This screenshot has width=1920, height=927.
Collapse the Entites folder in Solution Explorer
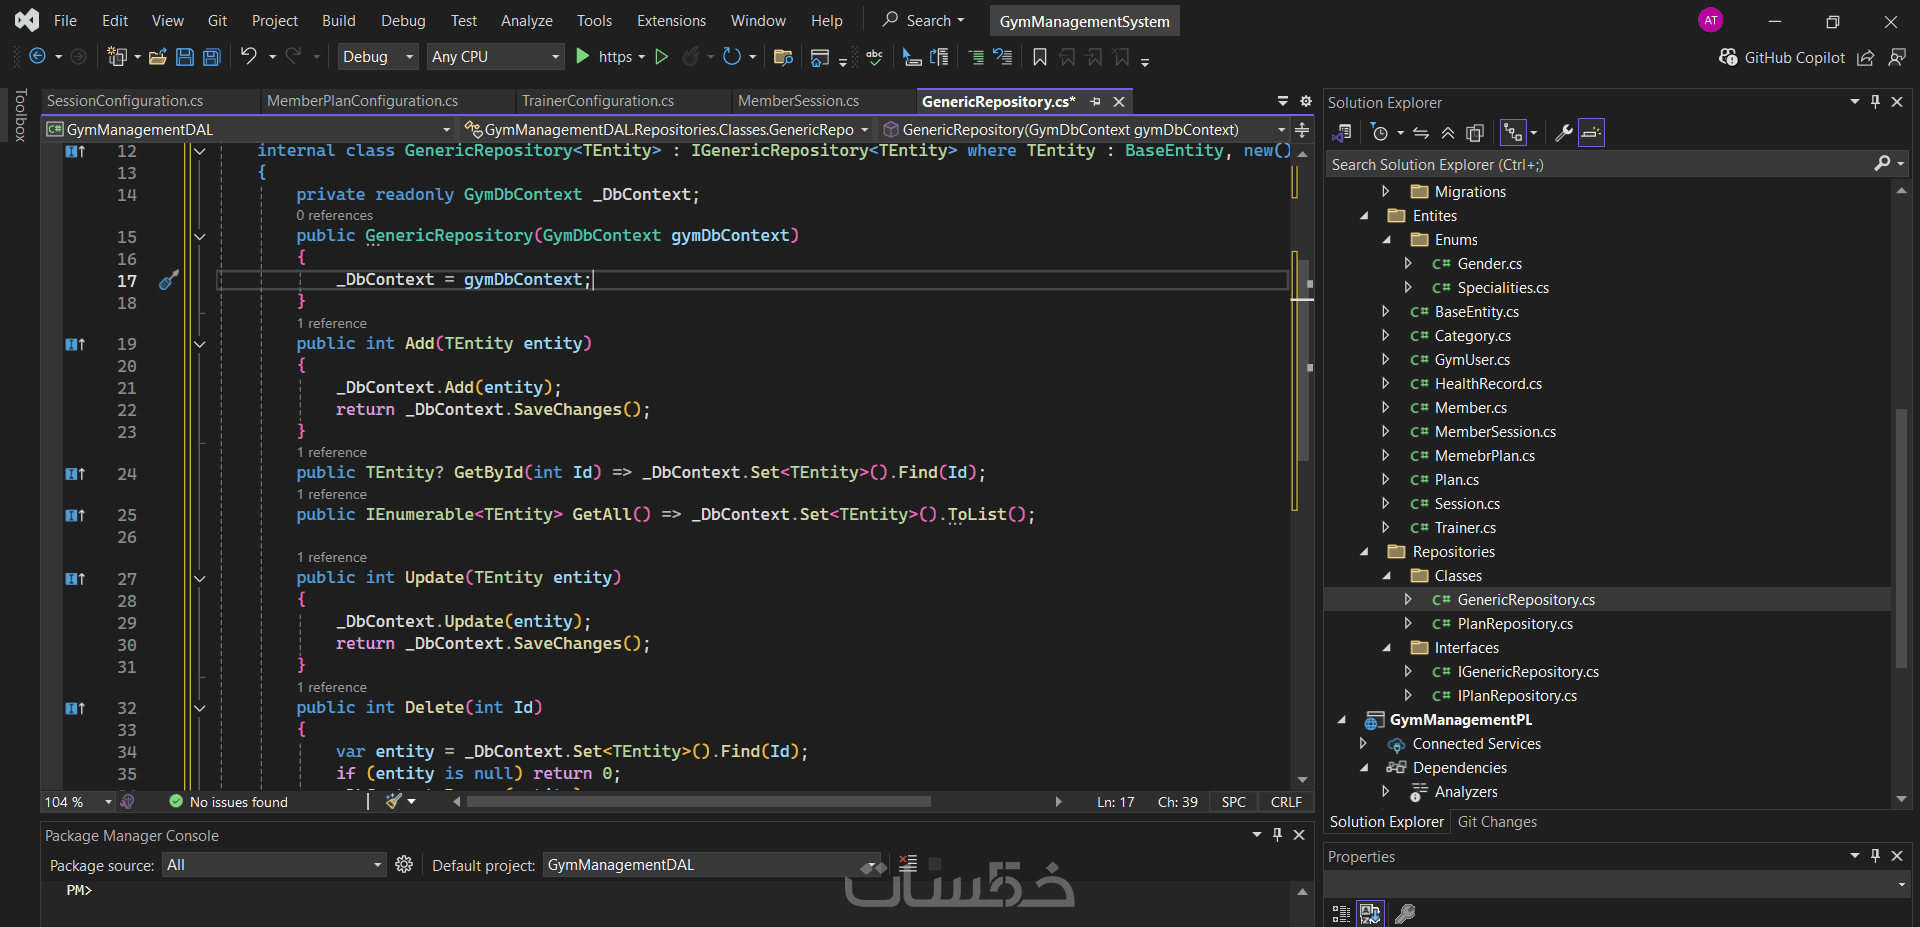[x=1365, y=216]
